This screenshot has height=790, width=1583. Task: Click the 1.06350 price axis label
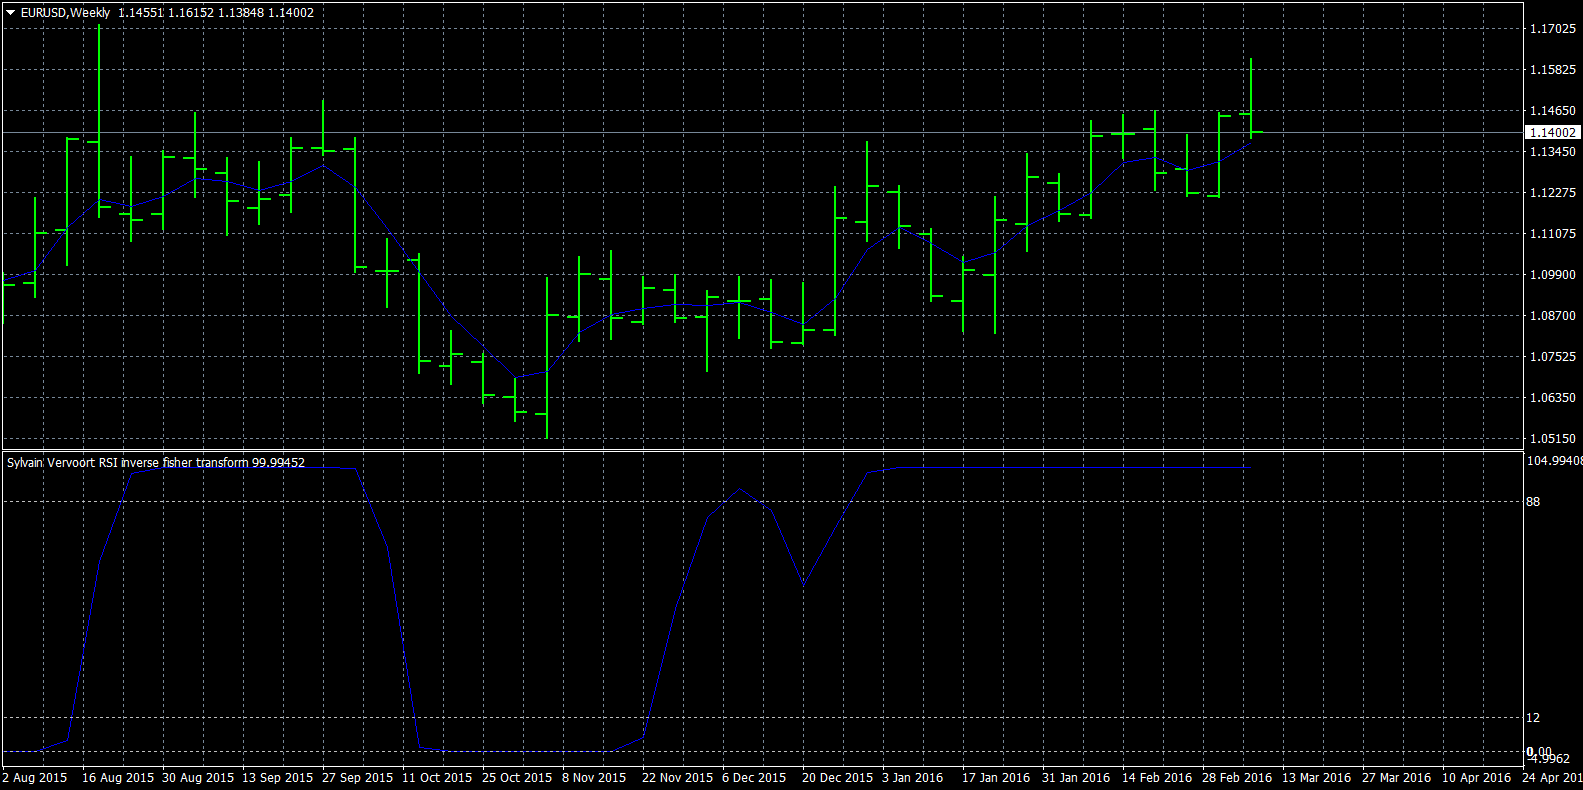click(x=1553, y=398)
